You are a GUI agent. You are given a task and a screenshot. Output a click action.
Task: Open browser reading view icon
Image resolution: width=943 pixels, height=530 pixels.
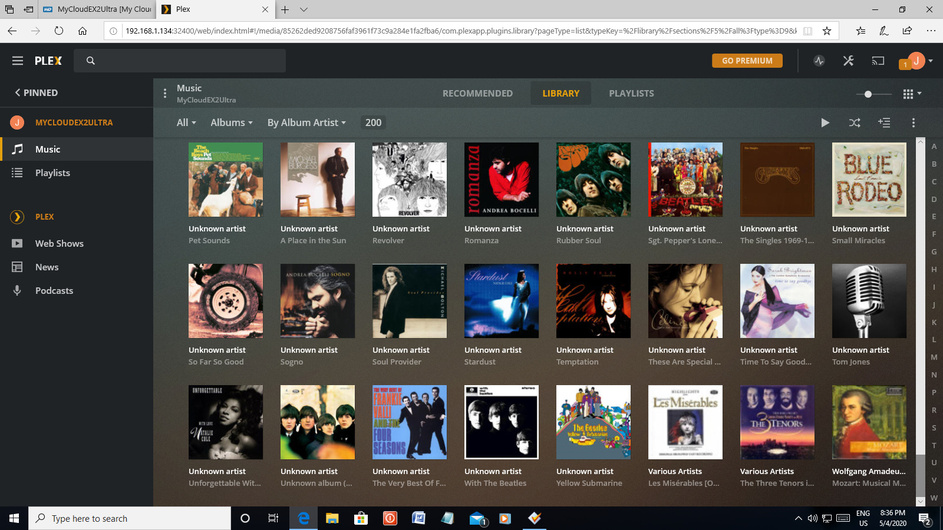click(x=808, y=31)
